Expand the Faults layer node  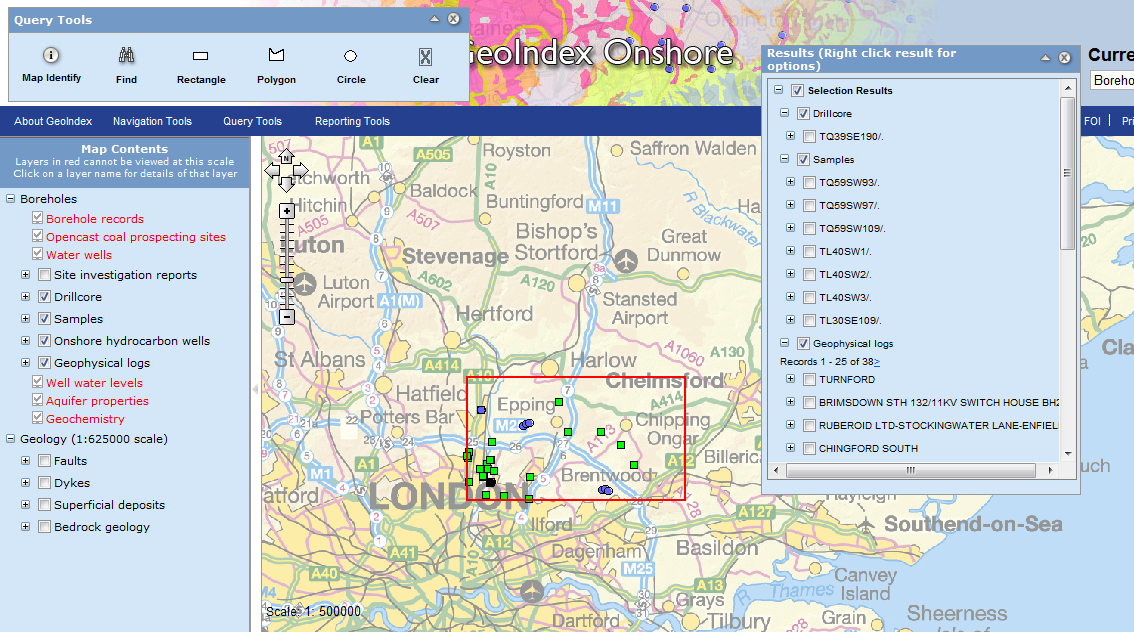(25, 461)
